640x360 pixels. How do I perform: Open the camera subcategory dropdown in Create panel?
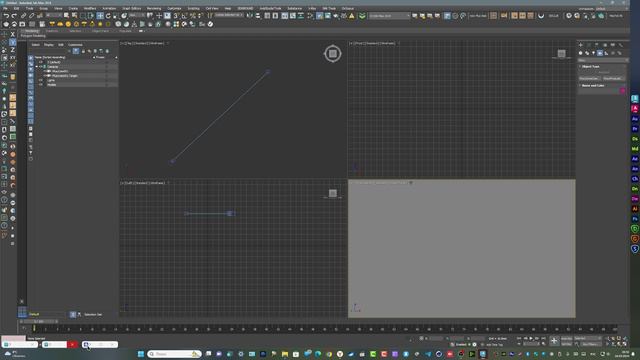(x=602, y=60)
